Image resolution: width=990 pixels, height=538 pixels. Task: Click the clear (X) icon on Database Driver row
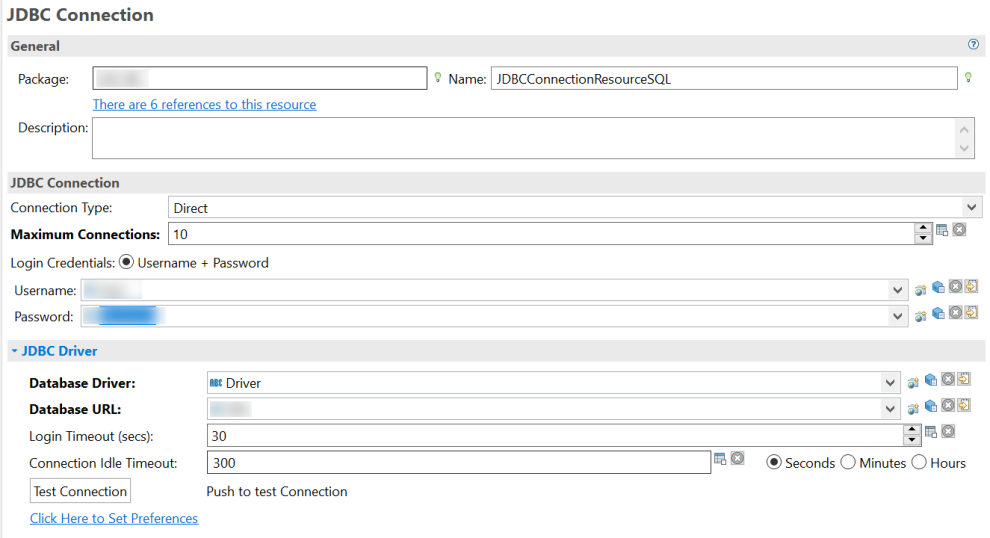(948, 379)
